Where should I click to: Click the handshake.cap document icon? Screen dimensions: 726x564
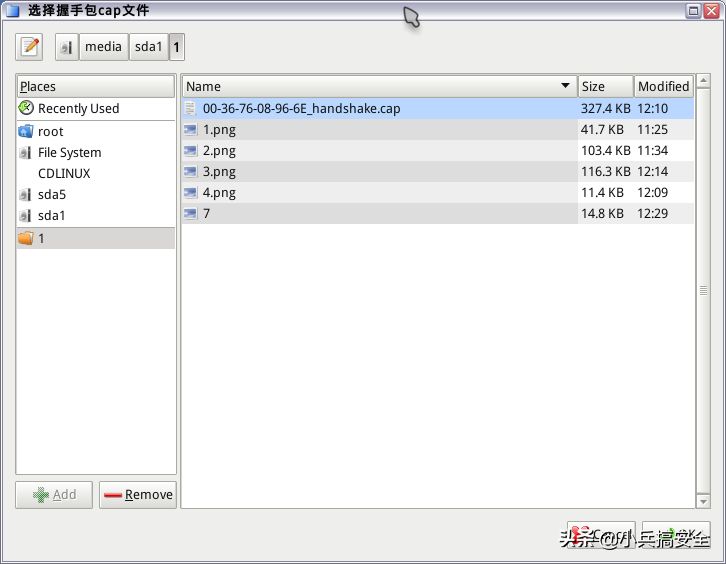tap(190, 108)
